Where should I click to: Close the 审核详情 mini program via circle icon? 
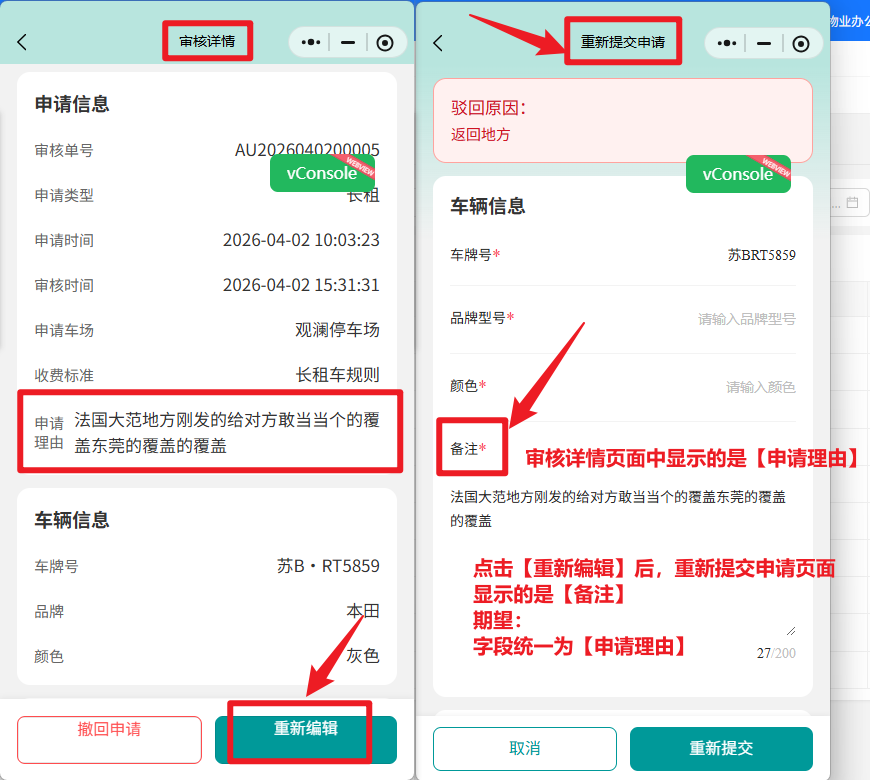pos(385,42)
